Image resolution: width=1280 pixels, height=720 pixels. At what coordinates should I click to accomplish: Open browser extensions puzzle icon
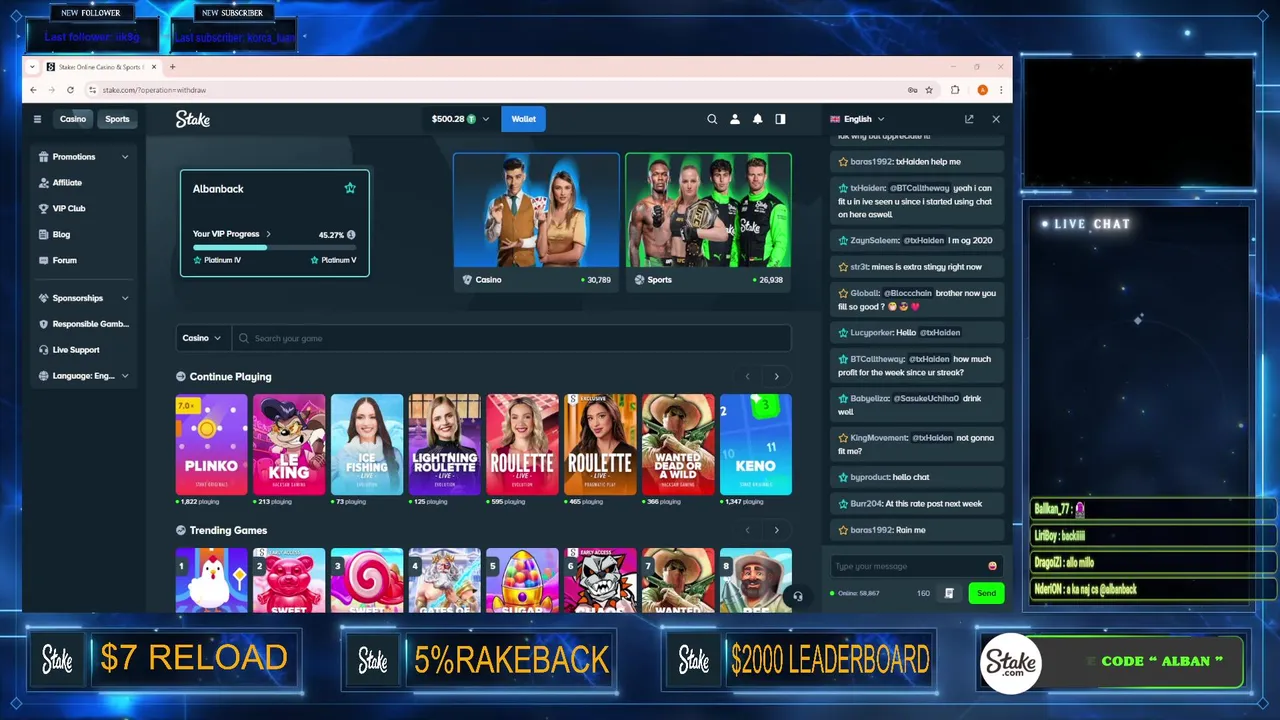point(955,90)
